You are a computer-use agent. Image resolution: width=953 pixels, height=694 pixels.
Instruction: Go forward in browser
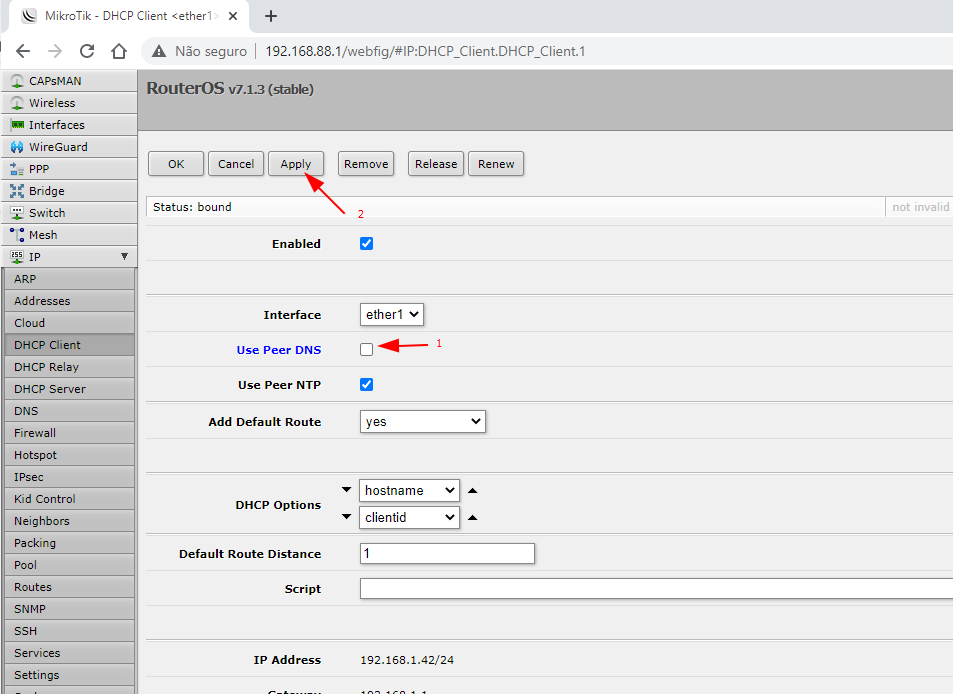pyautogui.click(x=55, y=51)
